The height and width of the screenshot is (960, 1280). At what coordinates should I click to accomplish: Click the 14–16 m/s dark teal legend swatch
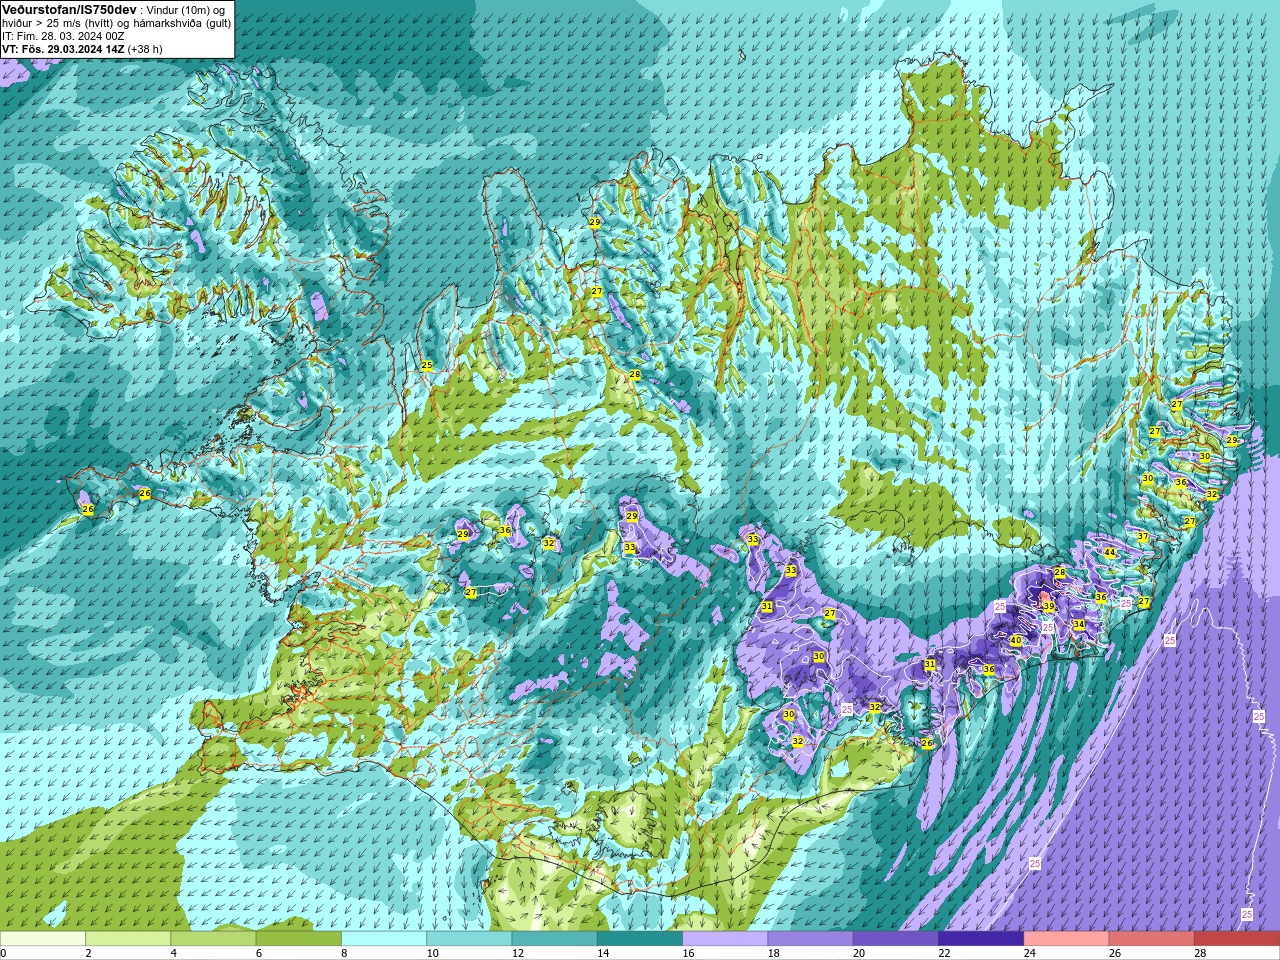pos(640,938)
